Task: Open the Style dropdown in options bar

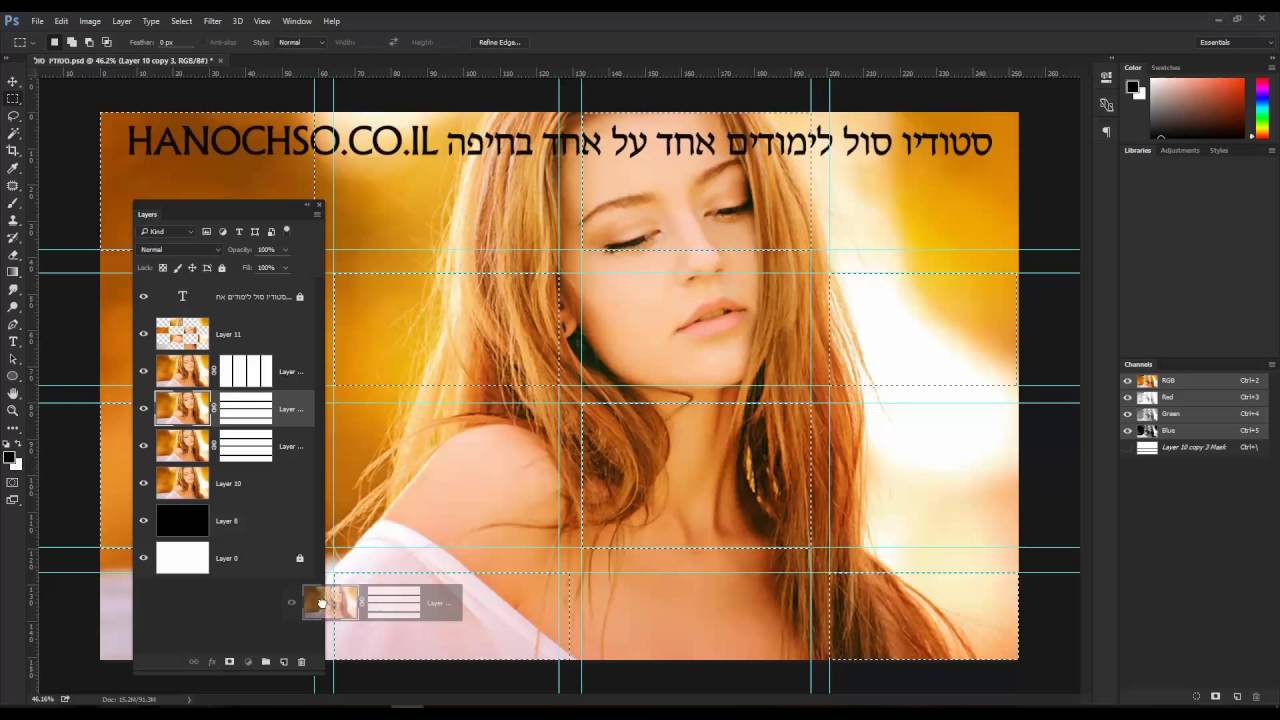Action: 301,43
